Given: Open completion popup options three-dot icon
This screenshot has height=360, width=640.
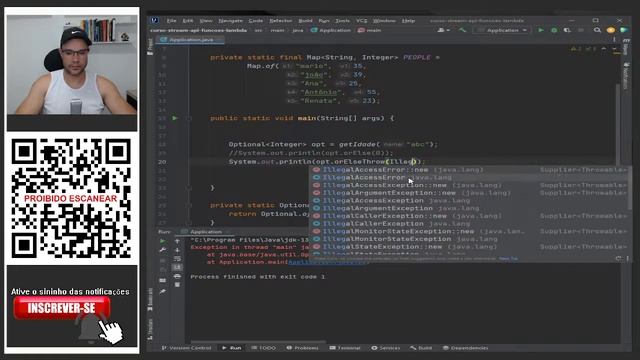Looking at the screenshot, I should 627,258.
